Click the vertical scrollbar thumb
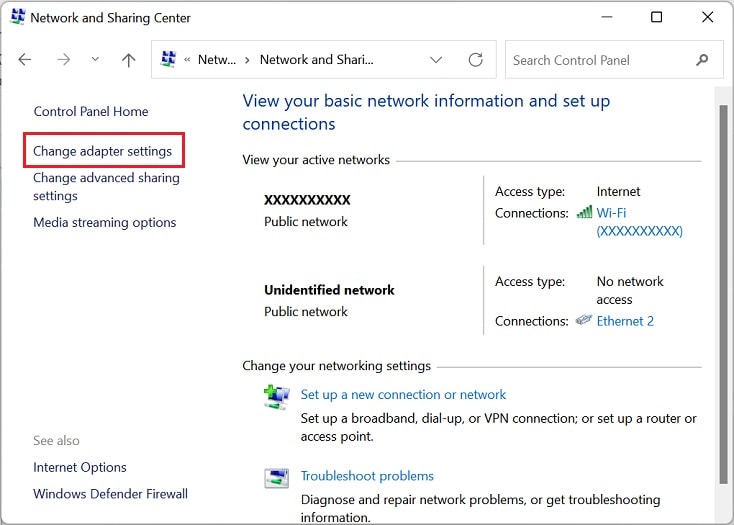 pyautogui.click(x=723, y=294)
